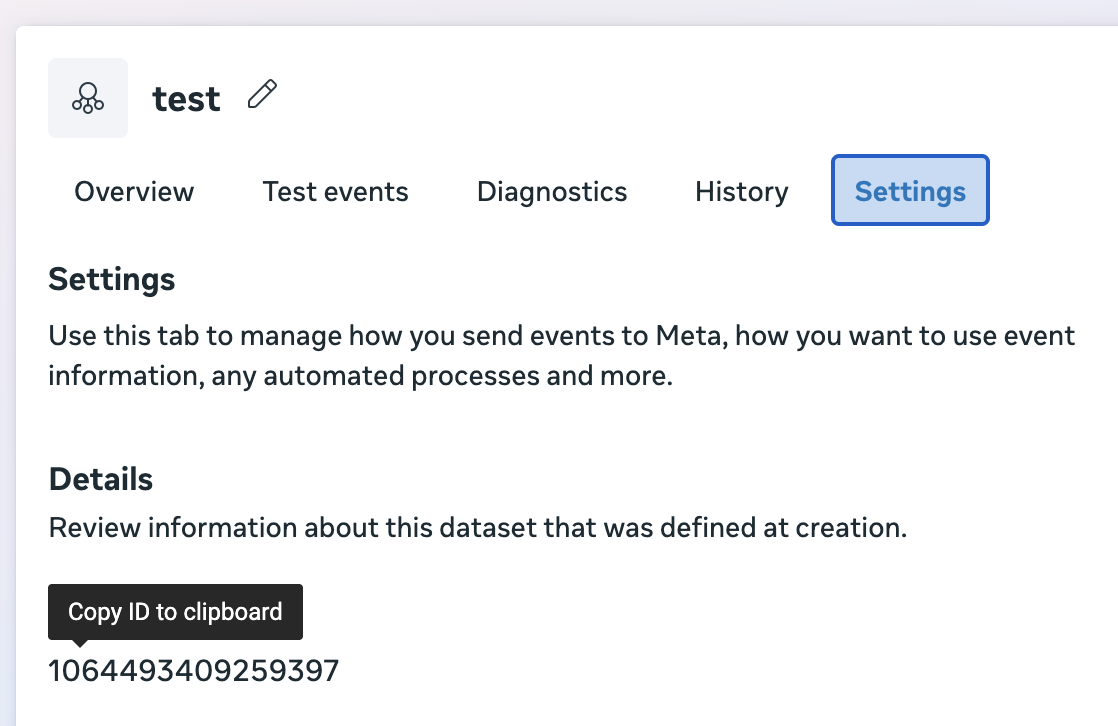Click the word 'Meta' in settings description
The image size is (1118, 726).
pos(688,335)
